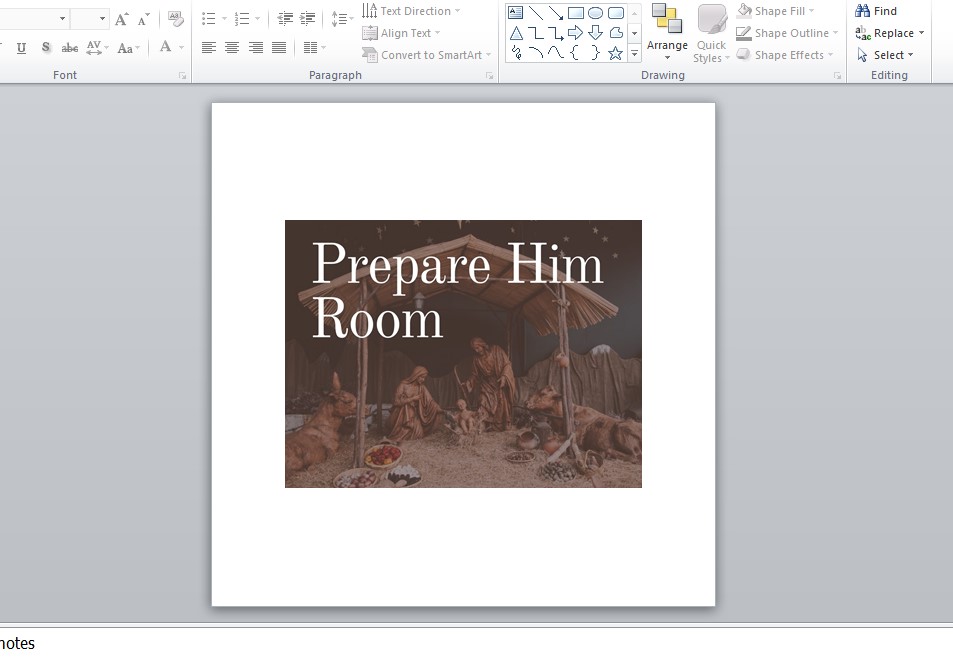The image size is (953, 663).
Task: Open Font dialog launcher
Action: [x=182, y=76]
